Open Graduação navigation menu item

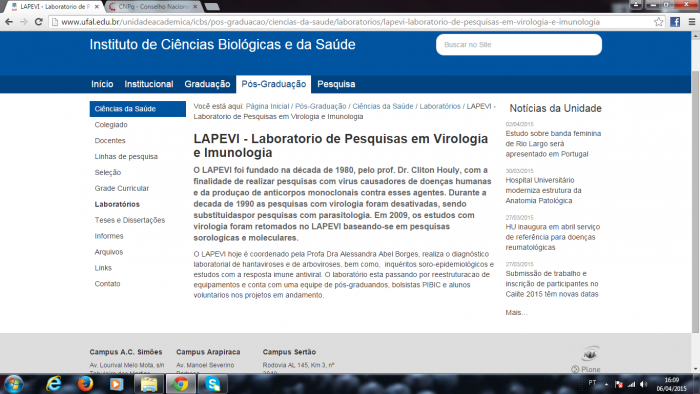point(207,84)
